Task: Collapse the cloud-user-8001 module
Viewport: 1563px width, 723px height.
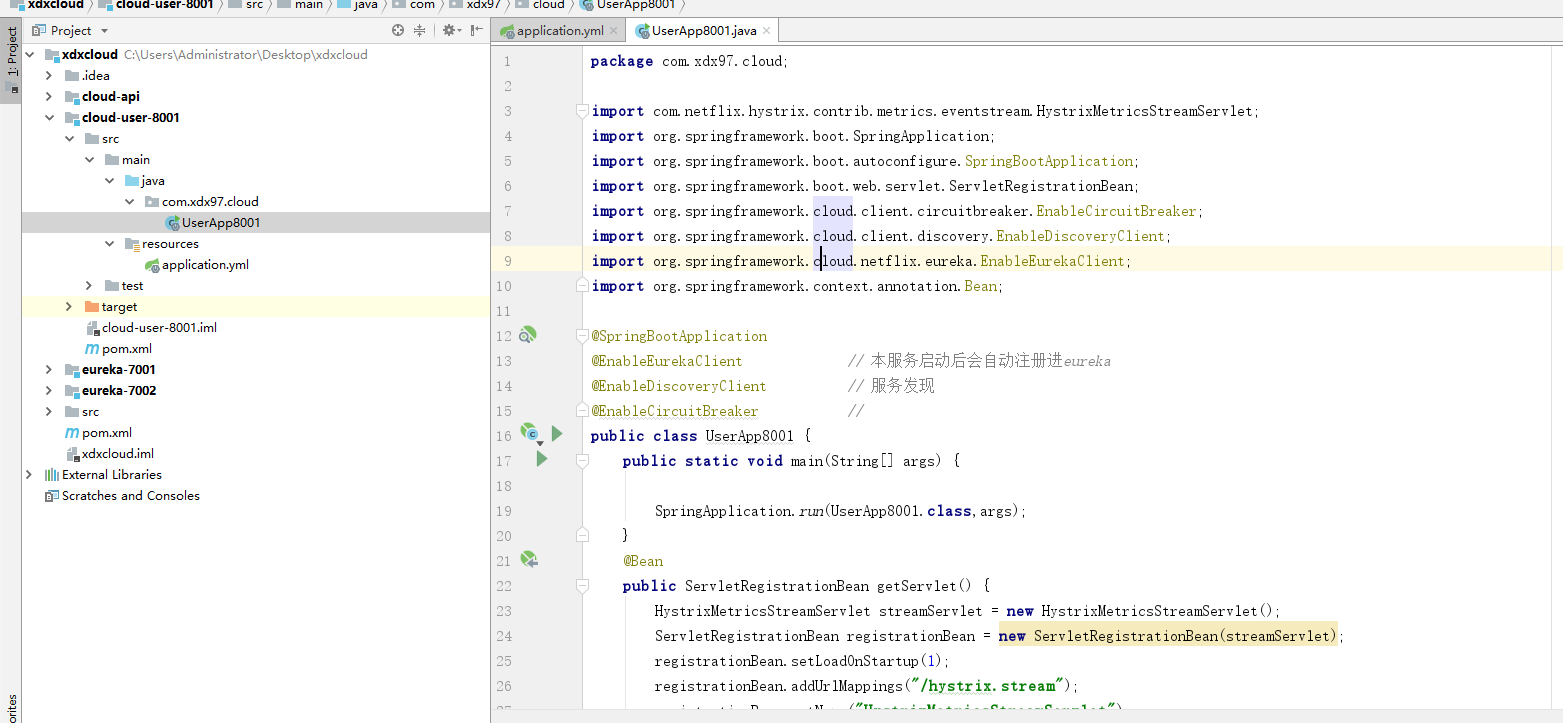Action: point(49,118)
